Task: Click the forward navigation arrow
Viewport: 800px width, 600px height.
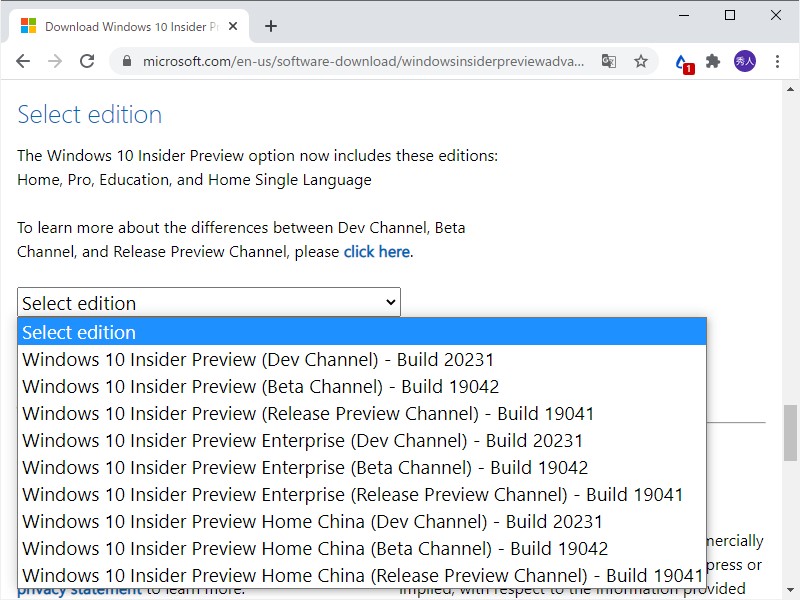Action: click(x=54, y=61)
